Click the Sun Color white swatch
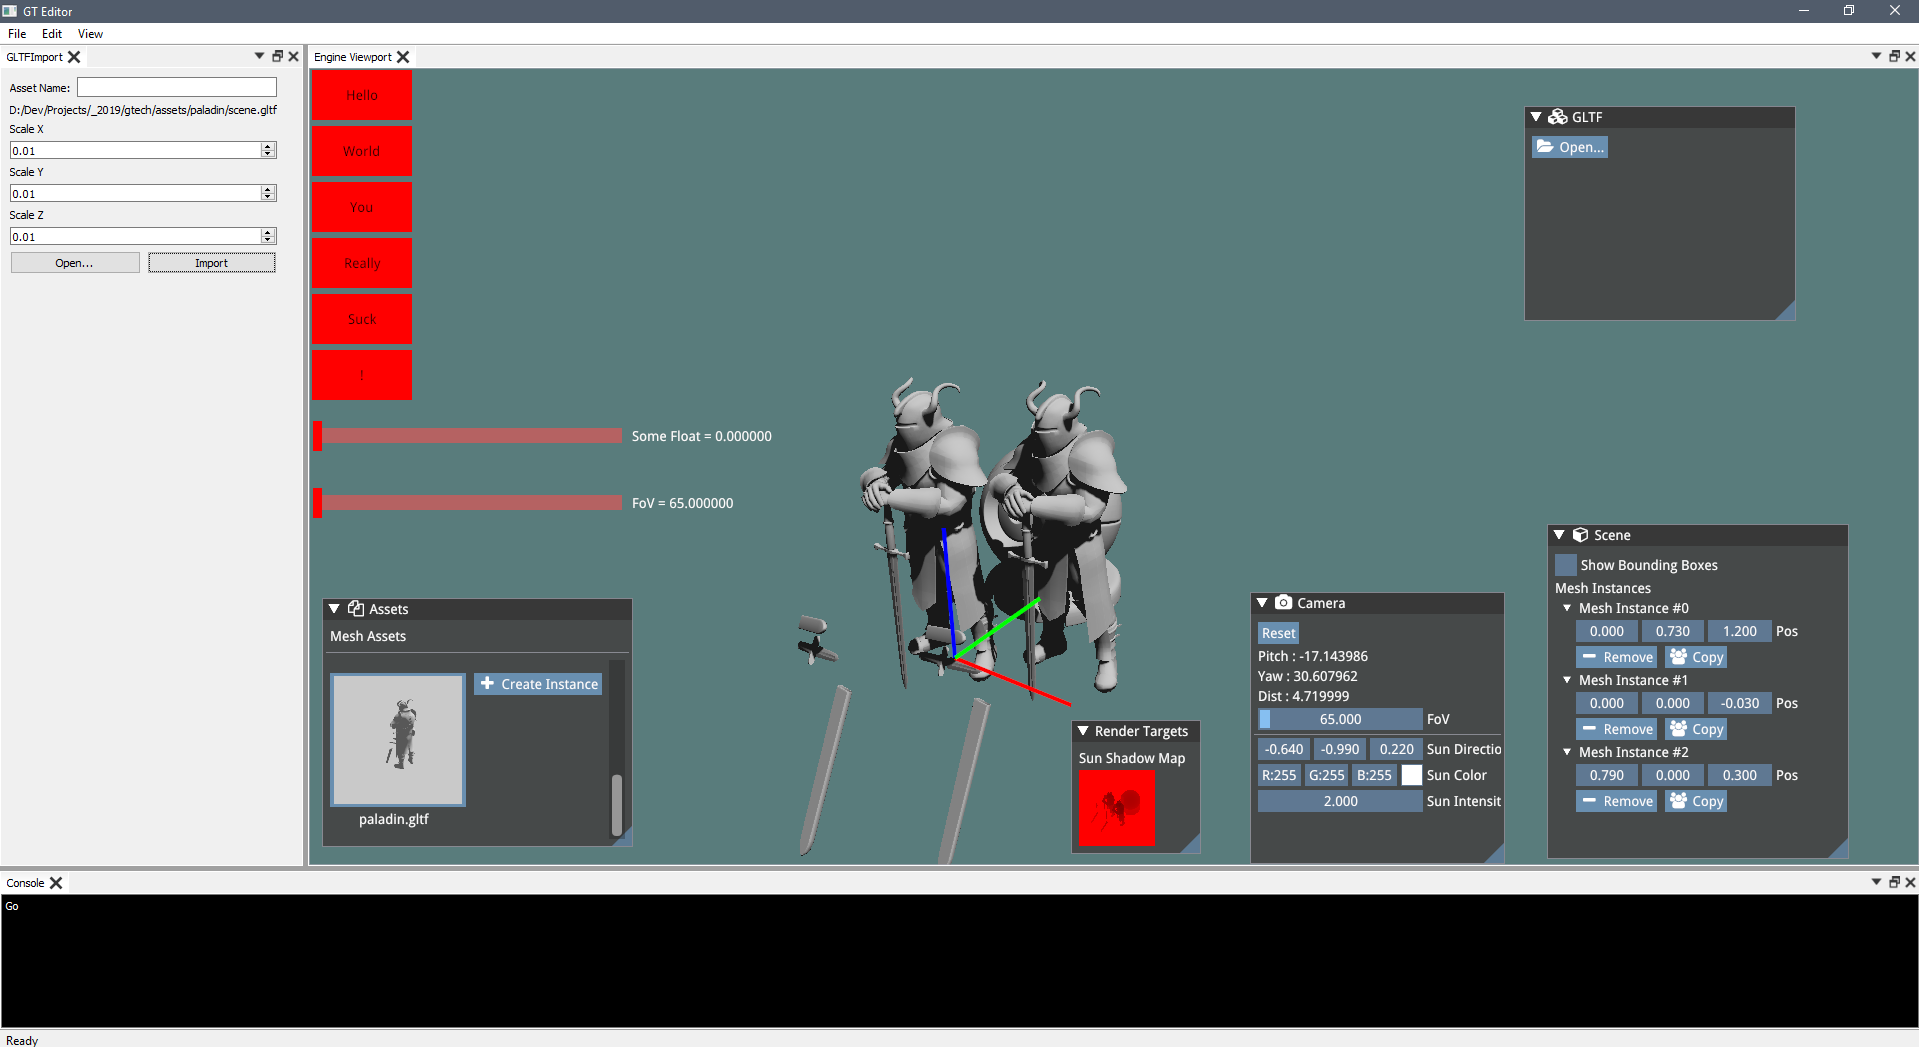The width and height of the screenshot is (1919, 1047). (x=1411, y=775)
